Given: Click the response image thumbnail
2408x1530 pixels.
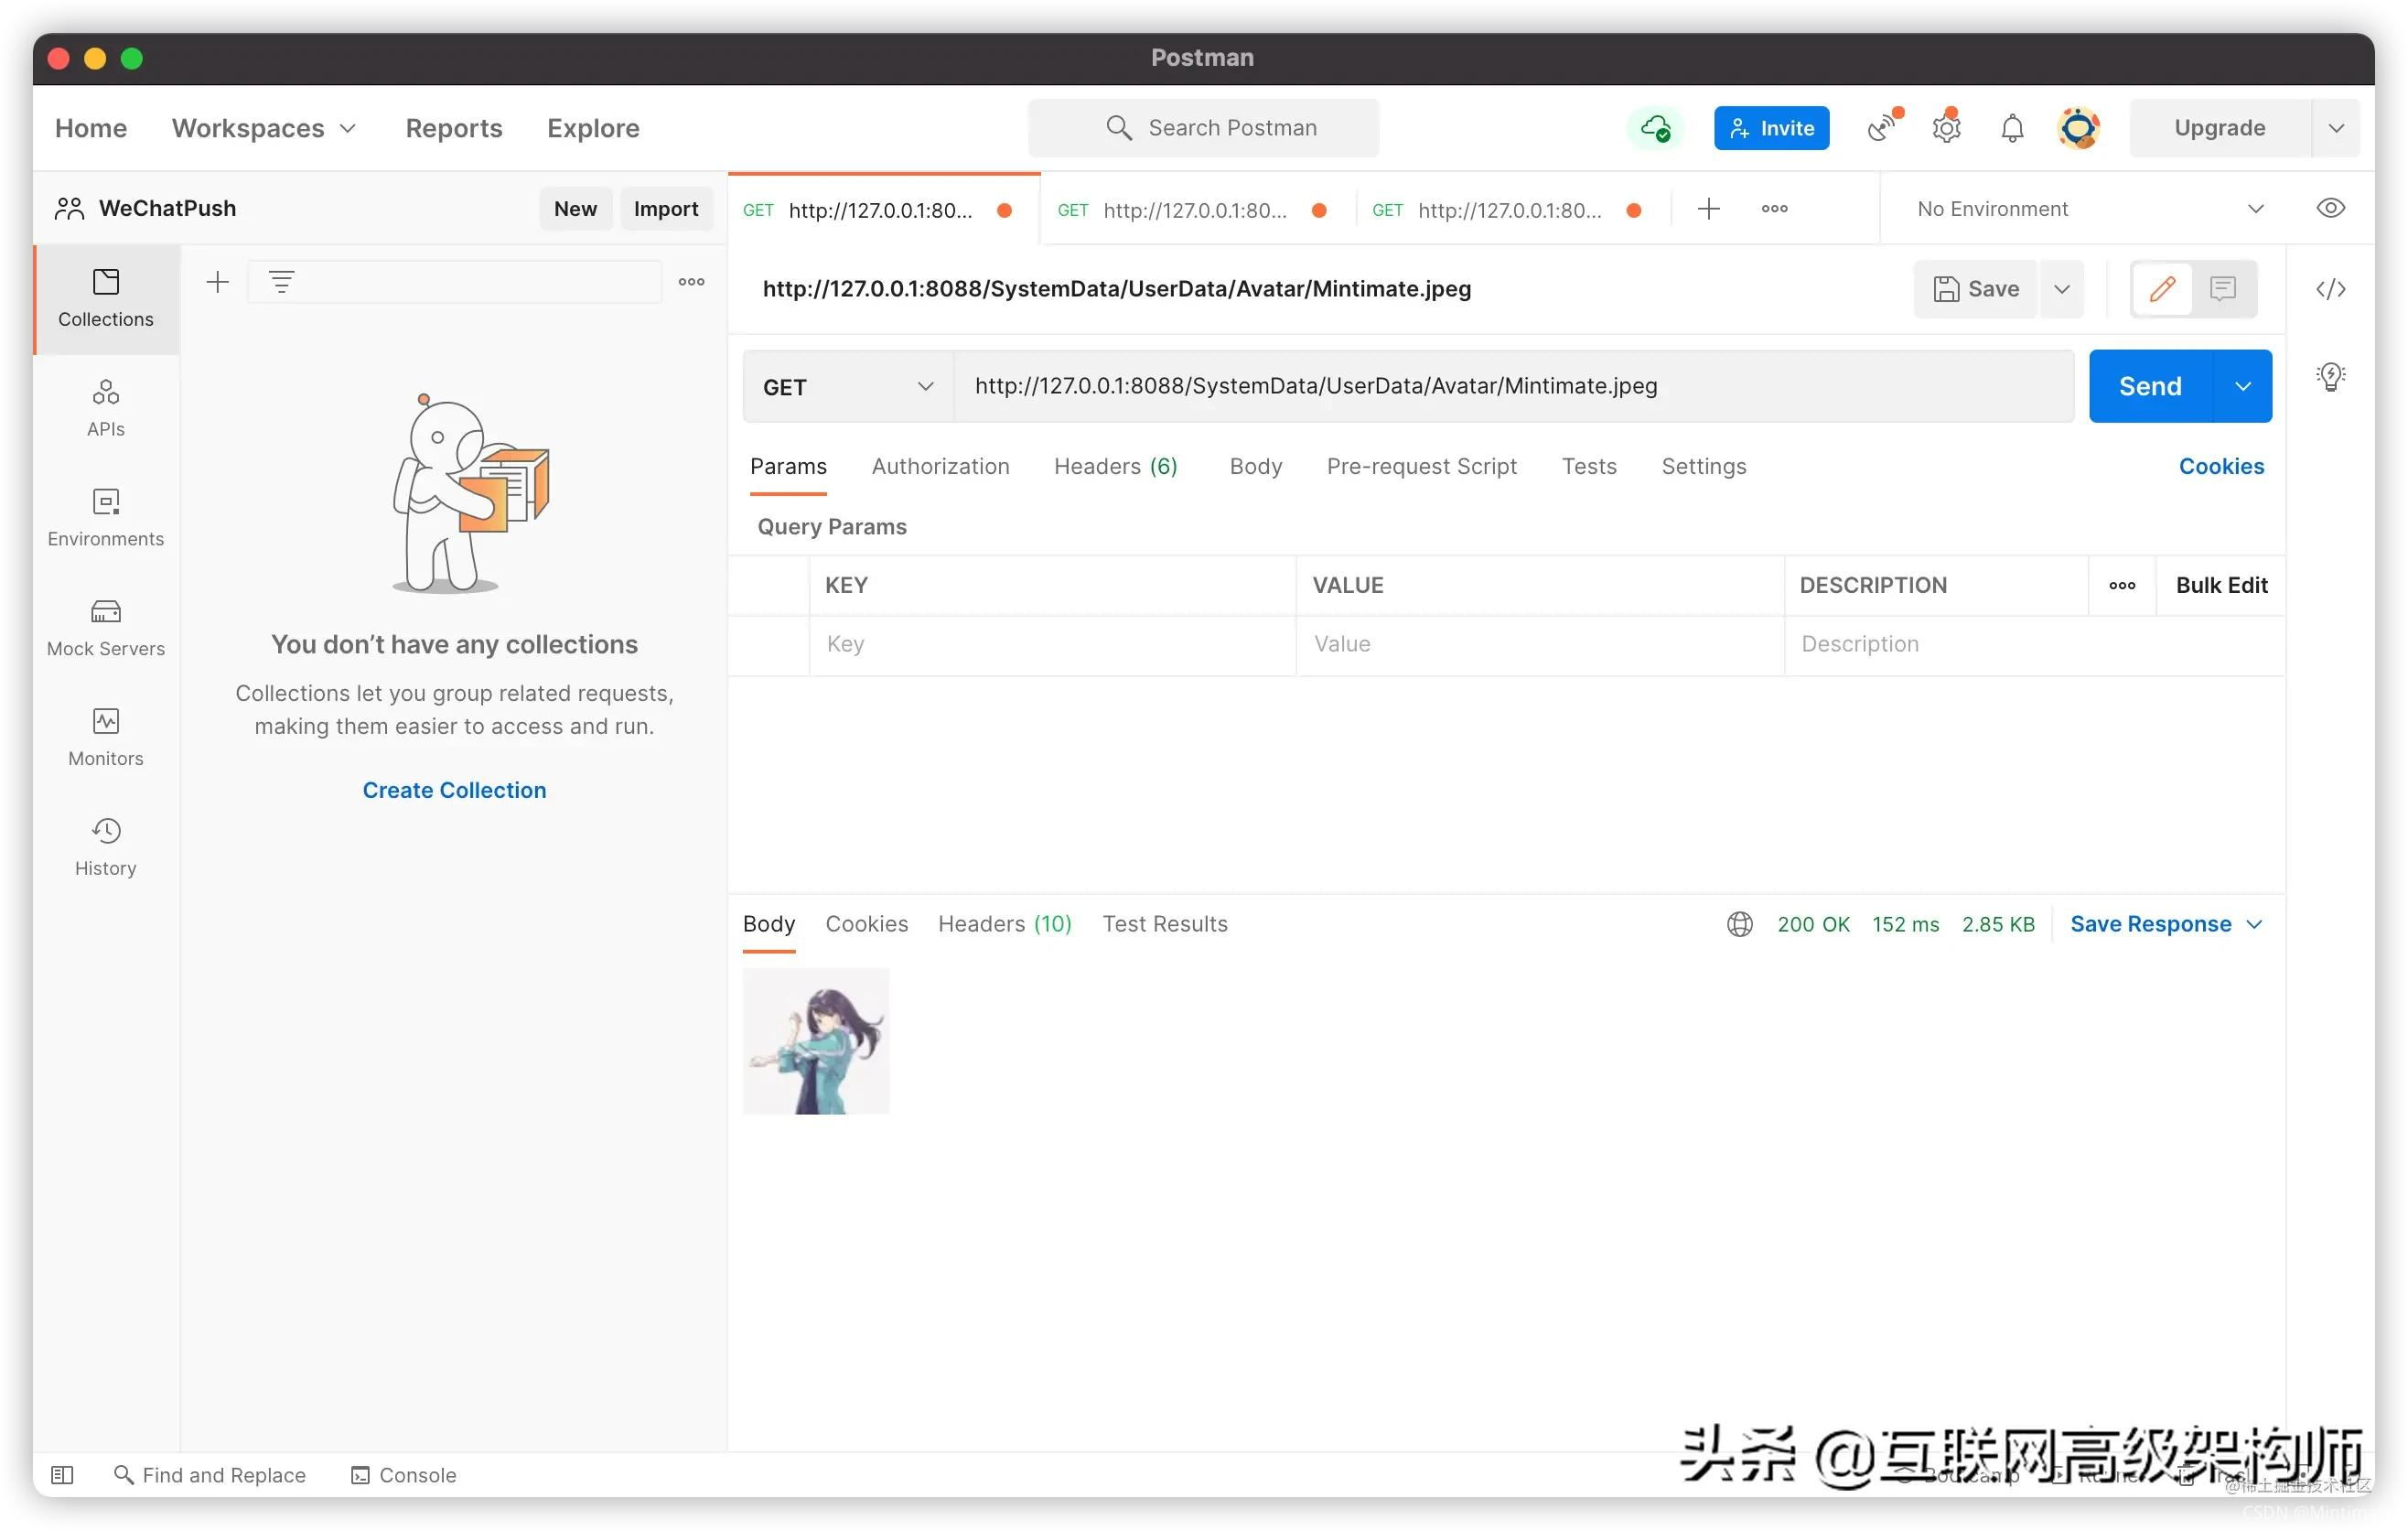Looking at the screenshot, I should [815, 1041].
